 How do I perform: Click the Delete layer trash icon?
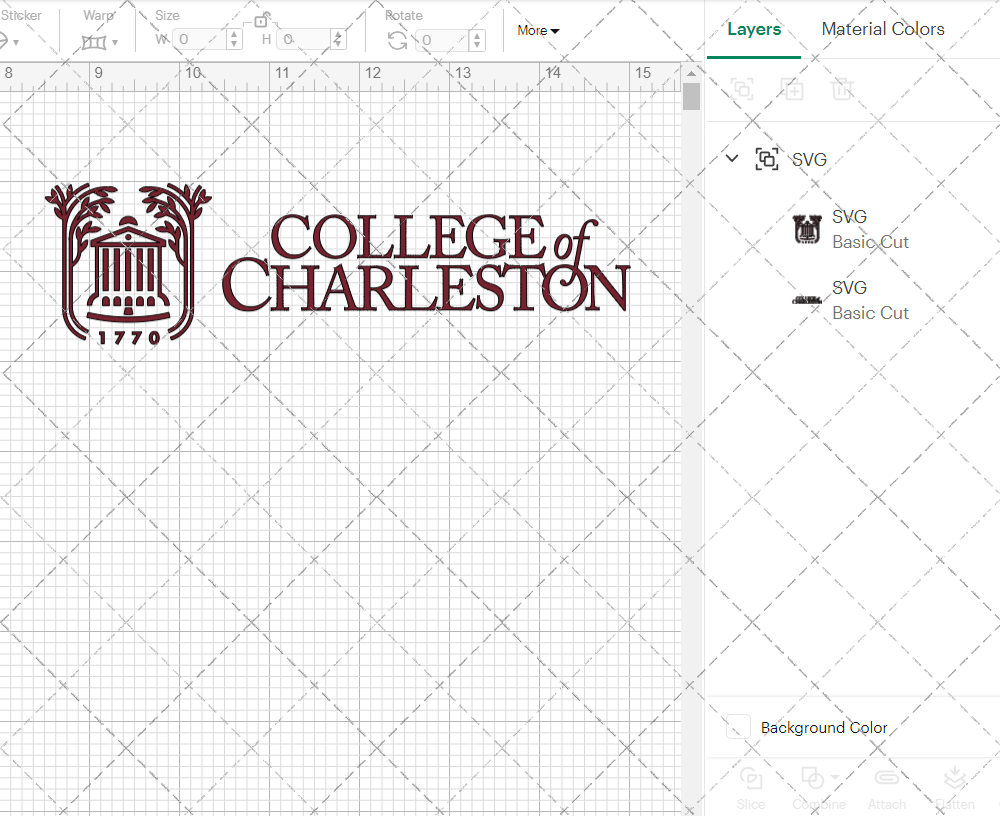tap(842, 89)
